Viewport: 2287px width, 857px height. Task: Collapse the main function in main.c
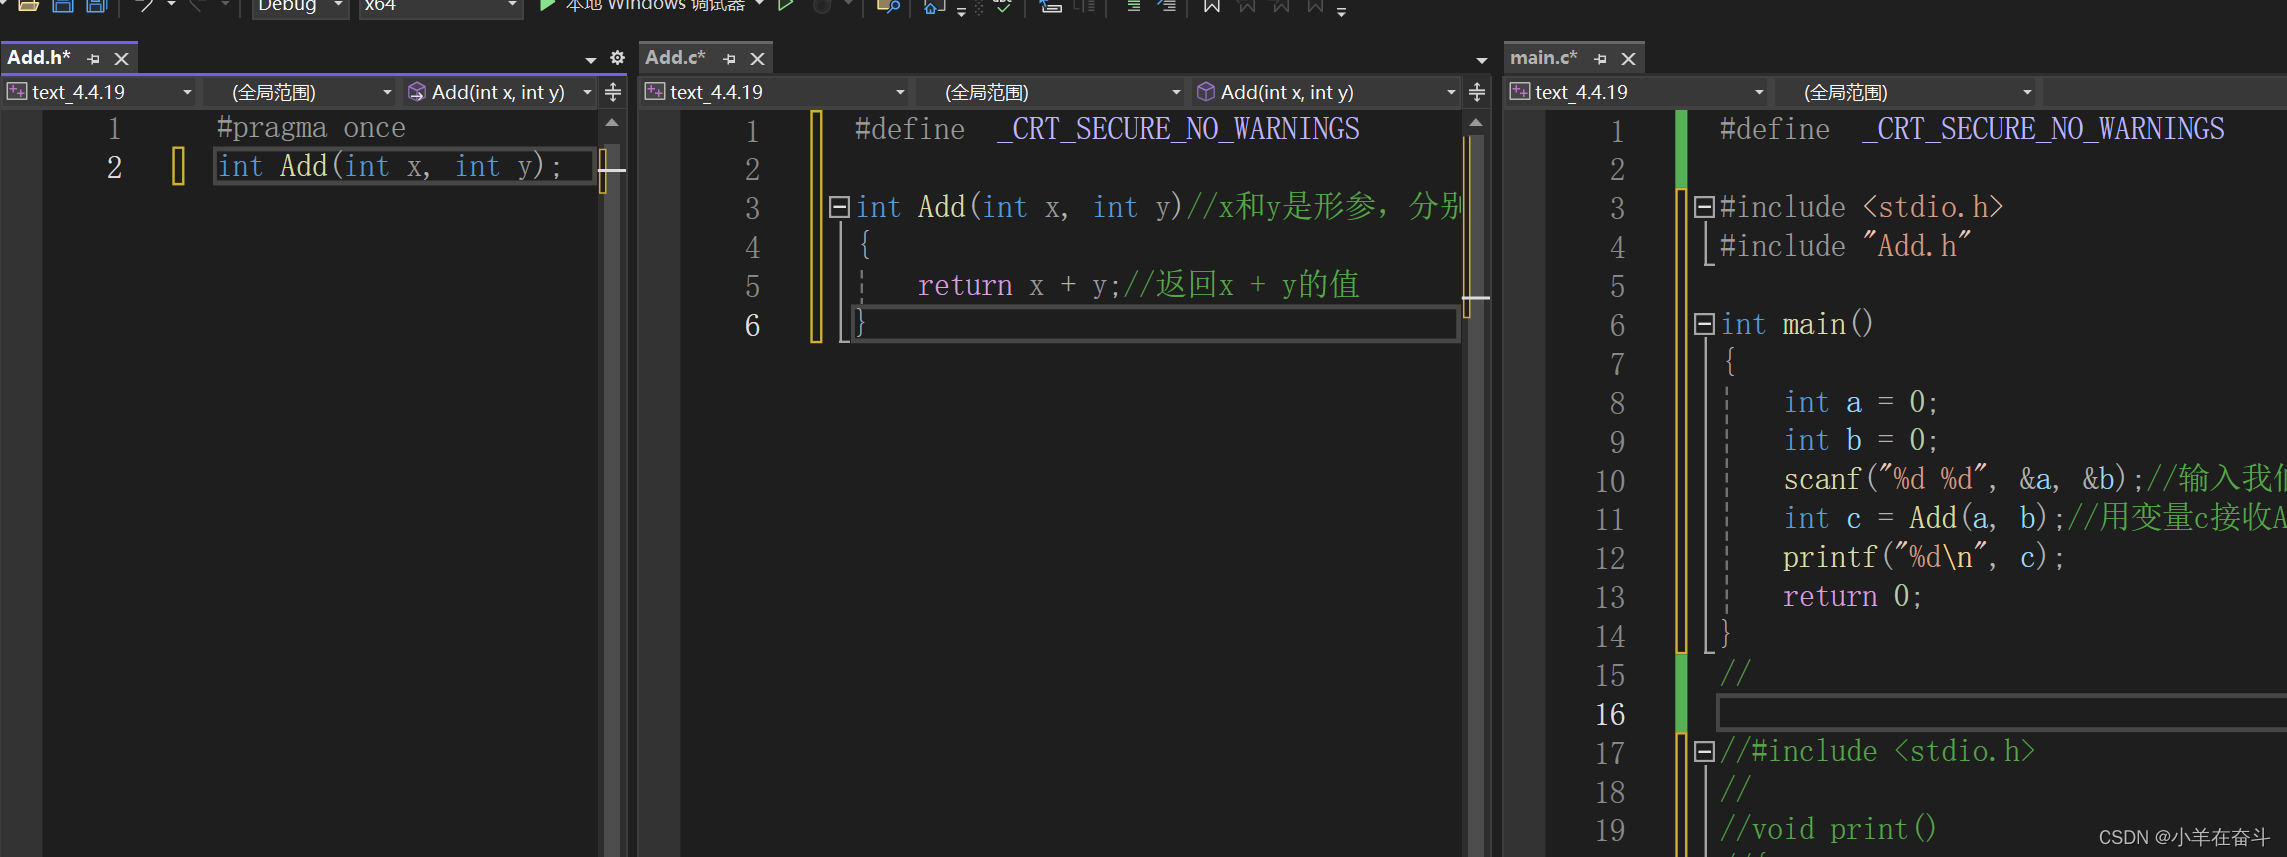click(1704, 324)
